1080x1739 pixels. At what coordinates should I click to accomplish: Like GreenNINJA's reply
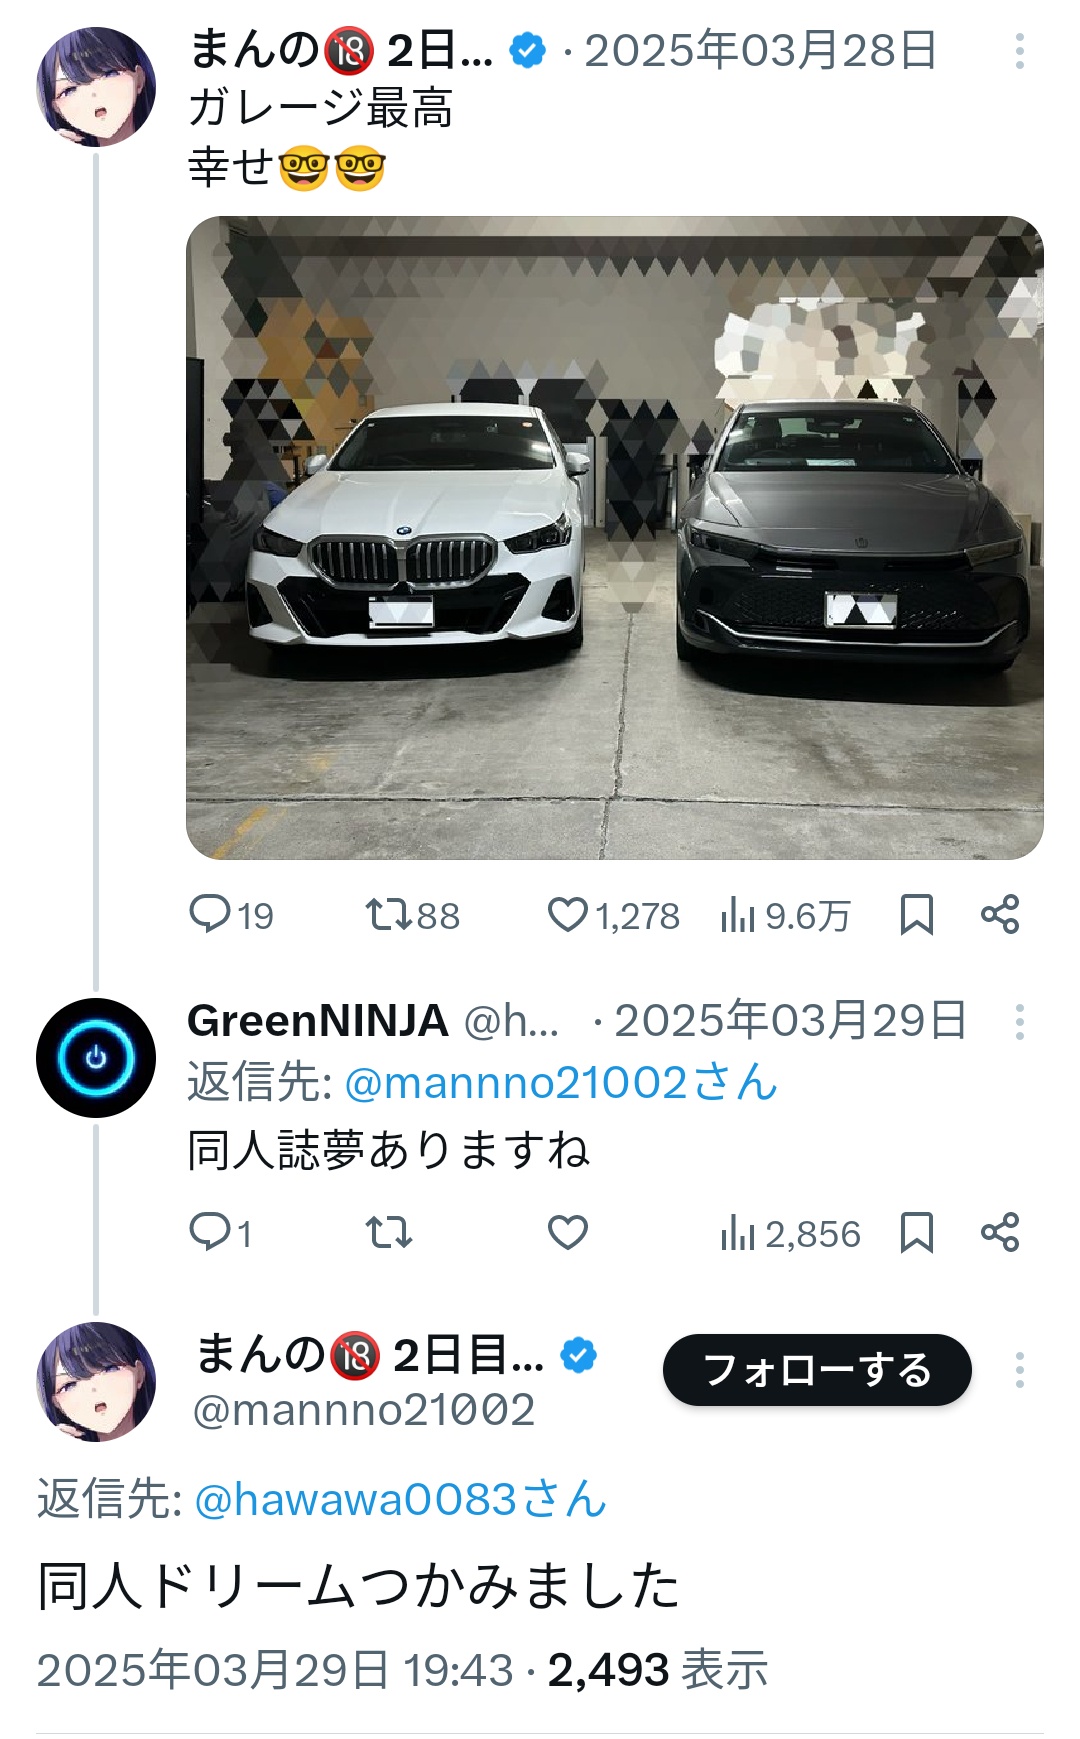[x=568, y=1233]
